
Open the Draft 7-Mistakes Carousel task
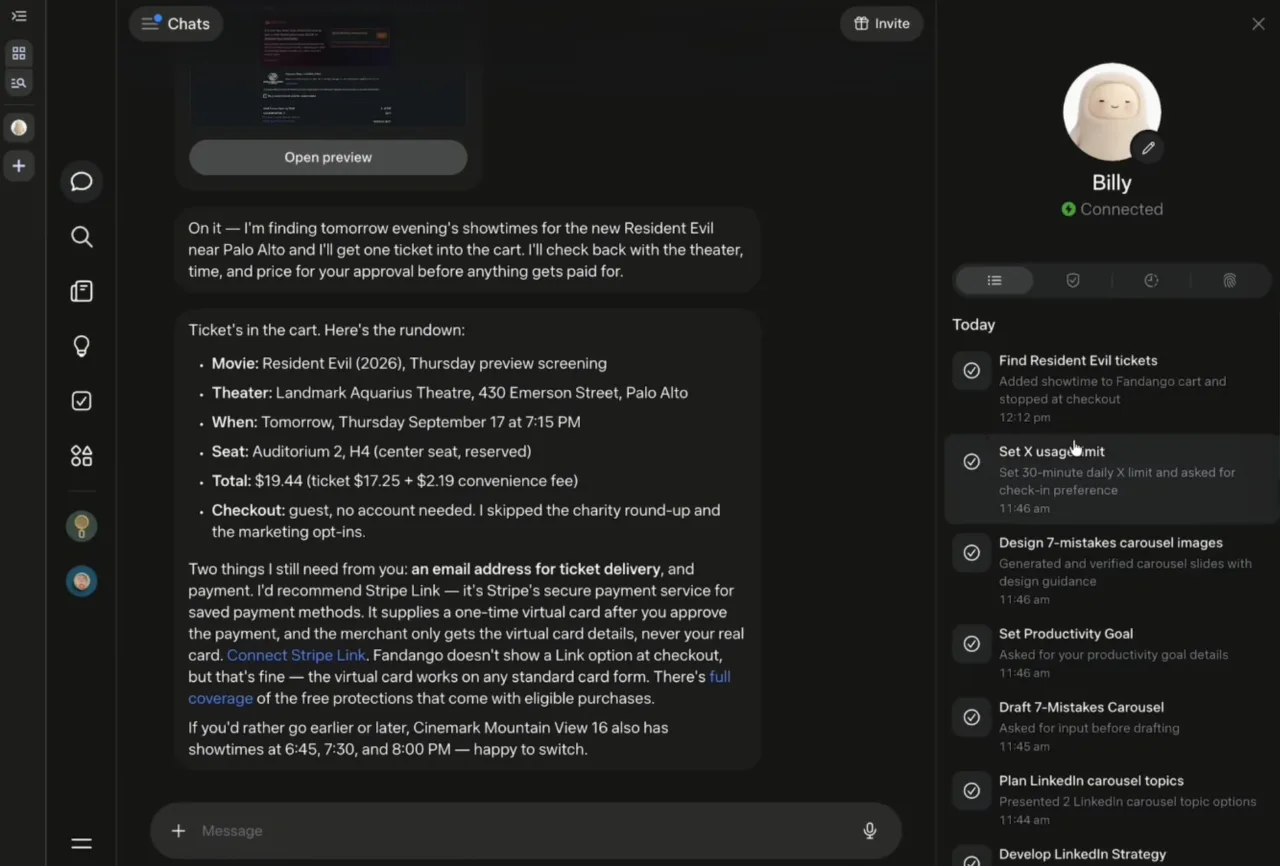pyautogui.click(x=1111, y=726)
